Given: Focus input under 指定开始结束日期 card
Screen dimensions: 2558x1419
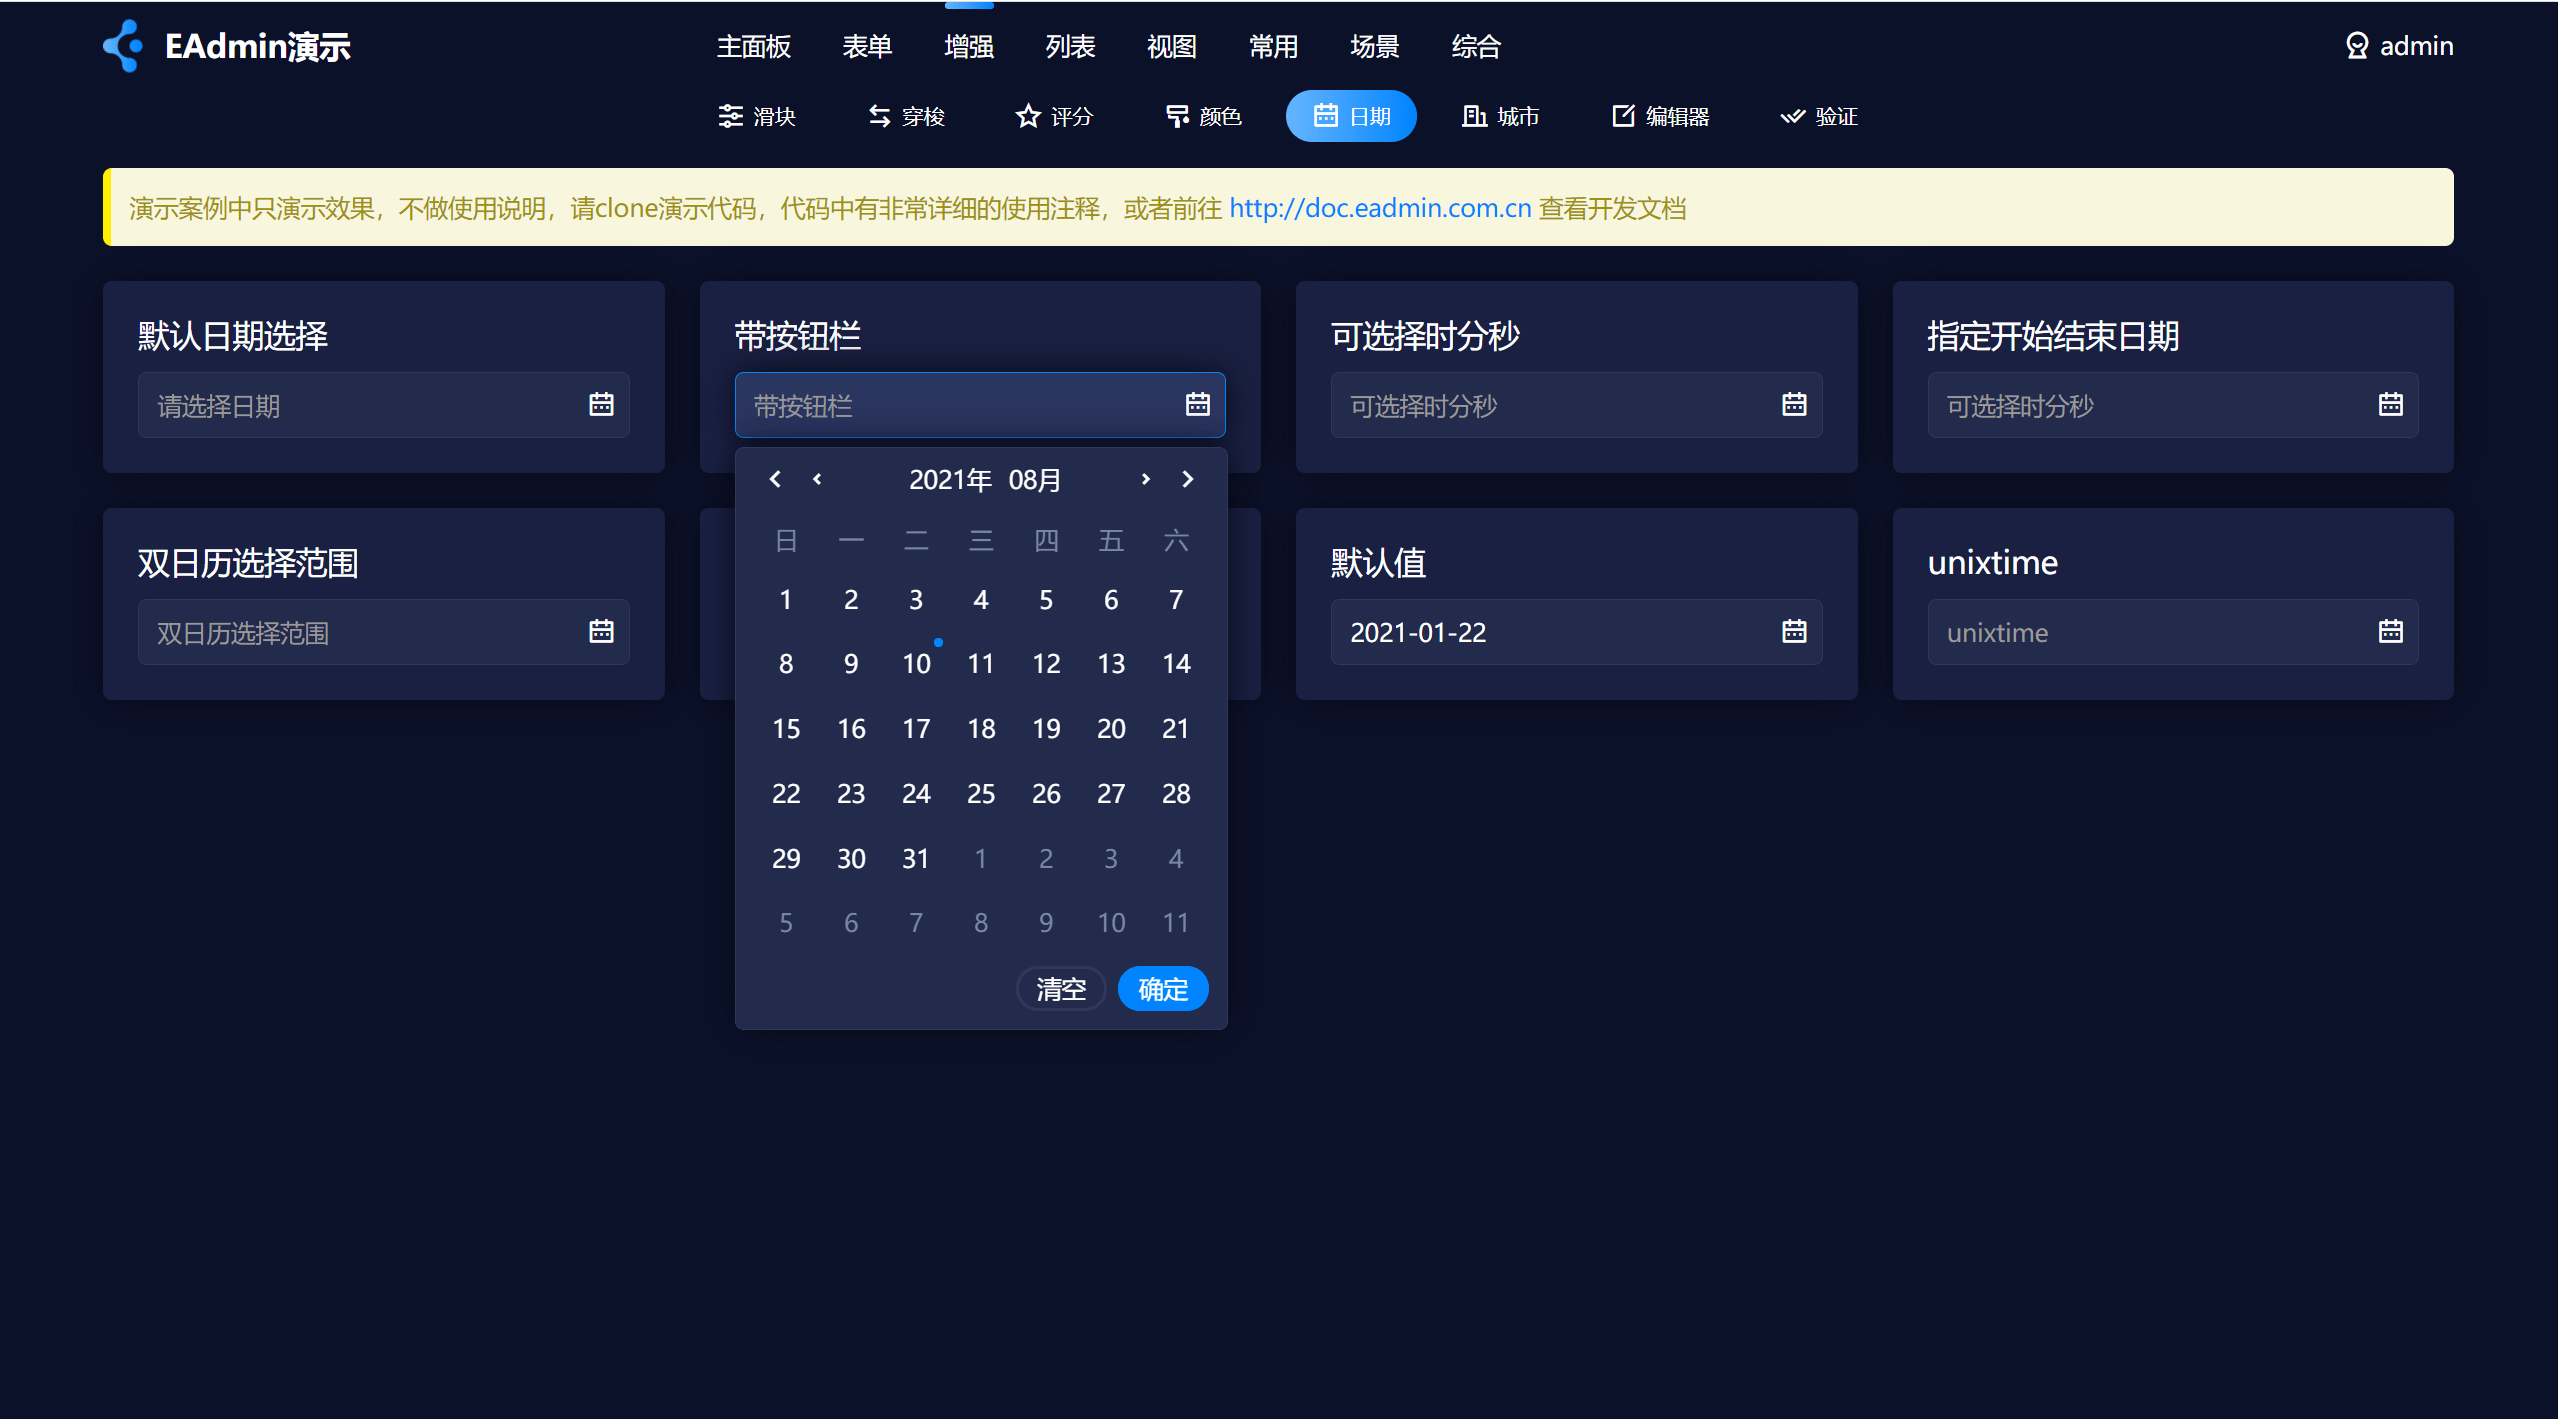Looking at the screenshot, I should (2173, 405).
